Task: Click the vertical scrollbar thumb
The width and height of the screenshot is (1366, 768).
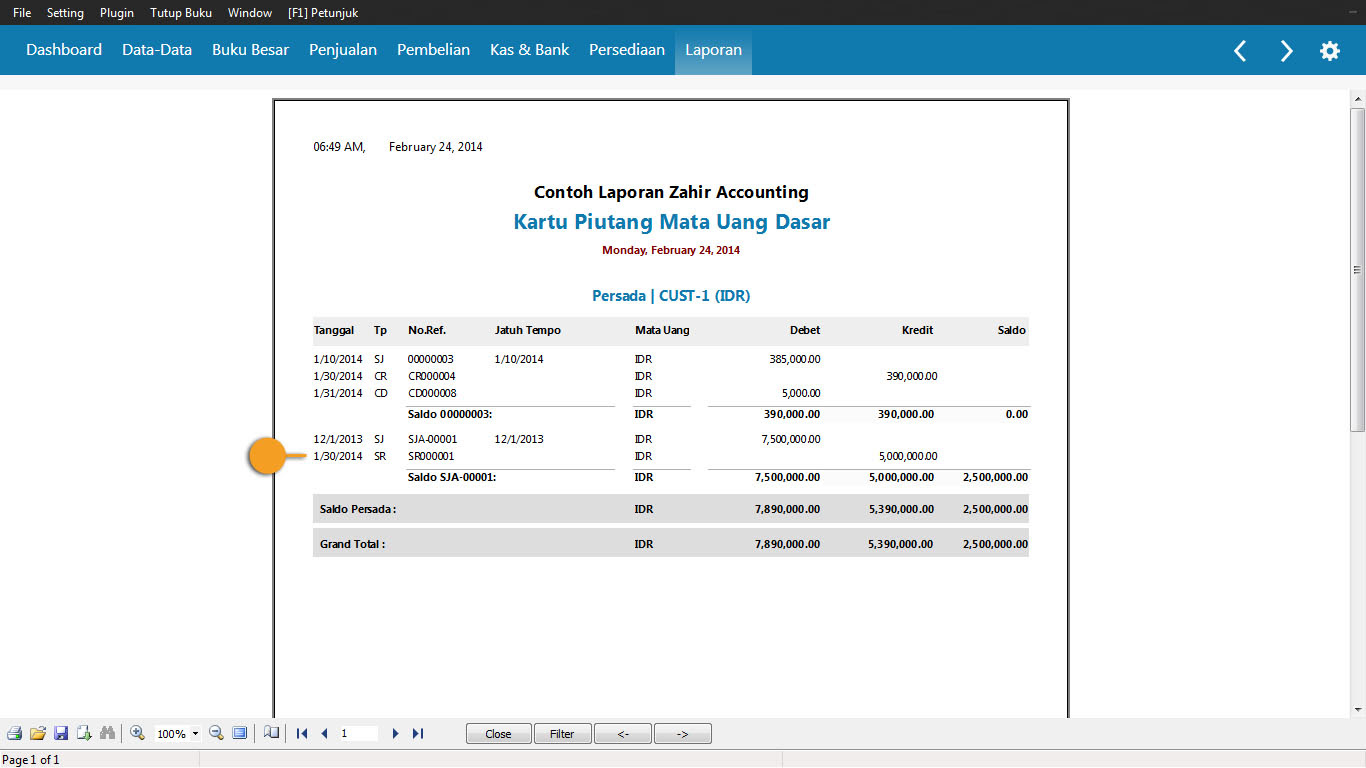Action: (1357, 269)
